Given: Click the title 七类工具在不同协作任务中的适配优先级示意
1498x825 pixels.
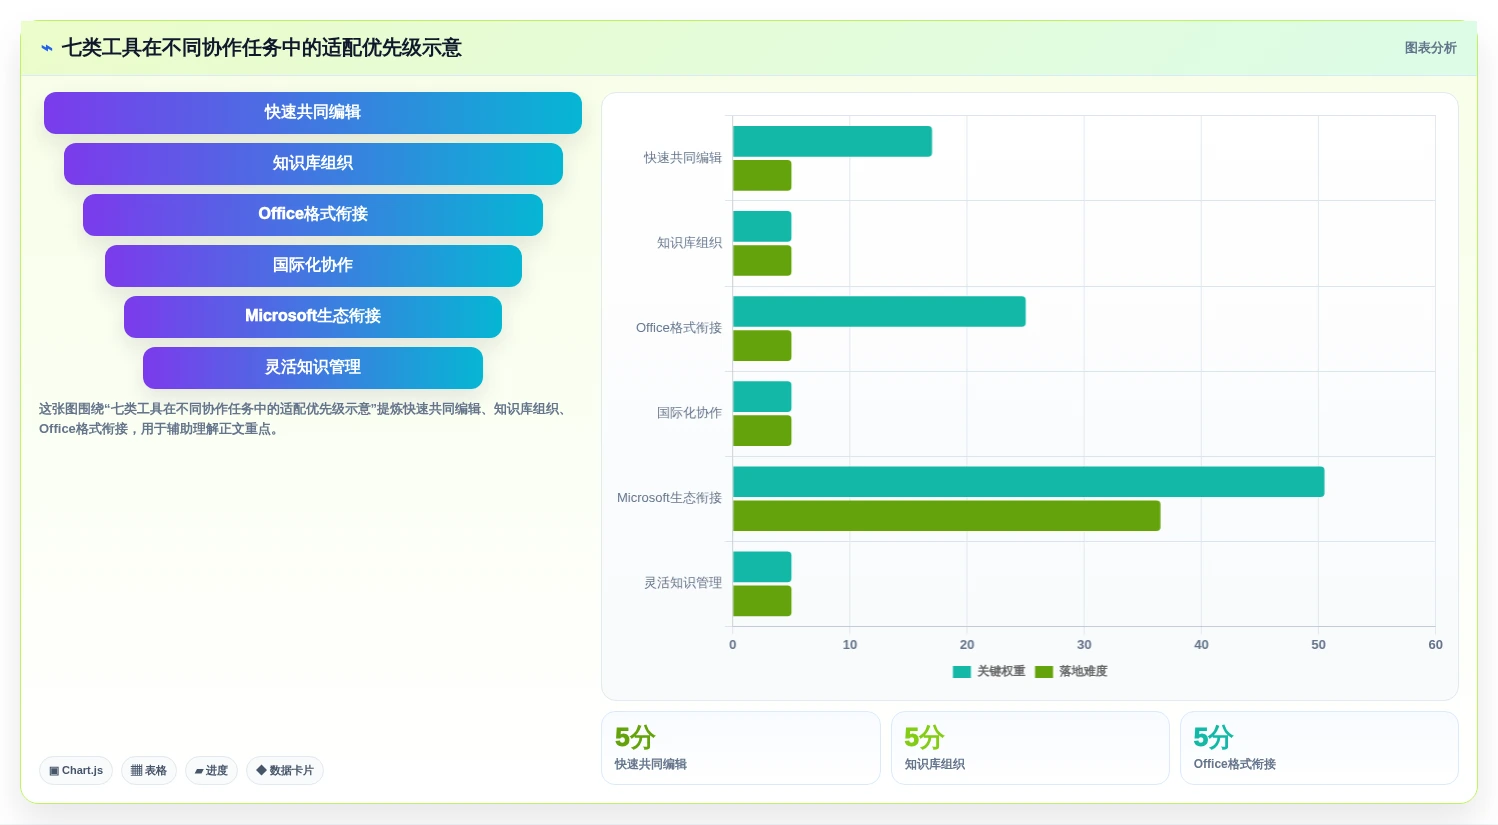Looking at the screenshot, I should click(262, 48).
